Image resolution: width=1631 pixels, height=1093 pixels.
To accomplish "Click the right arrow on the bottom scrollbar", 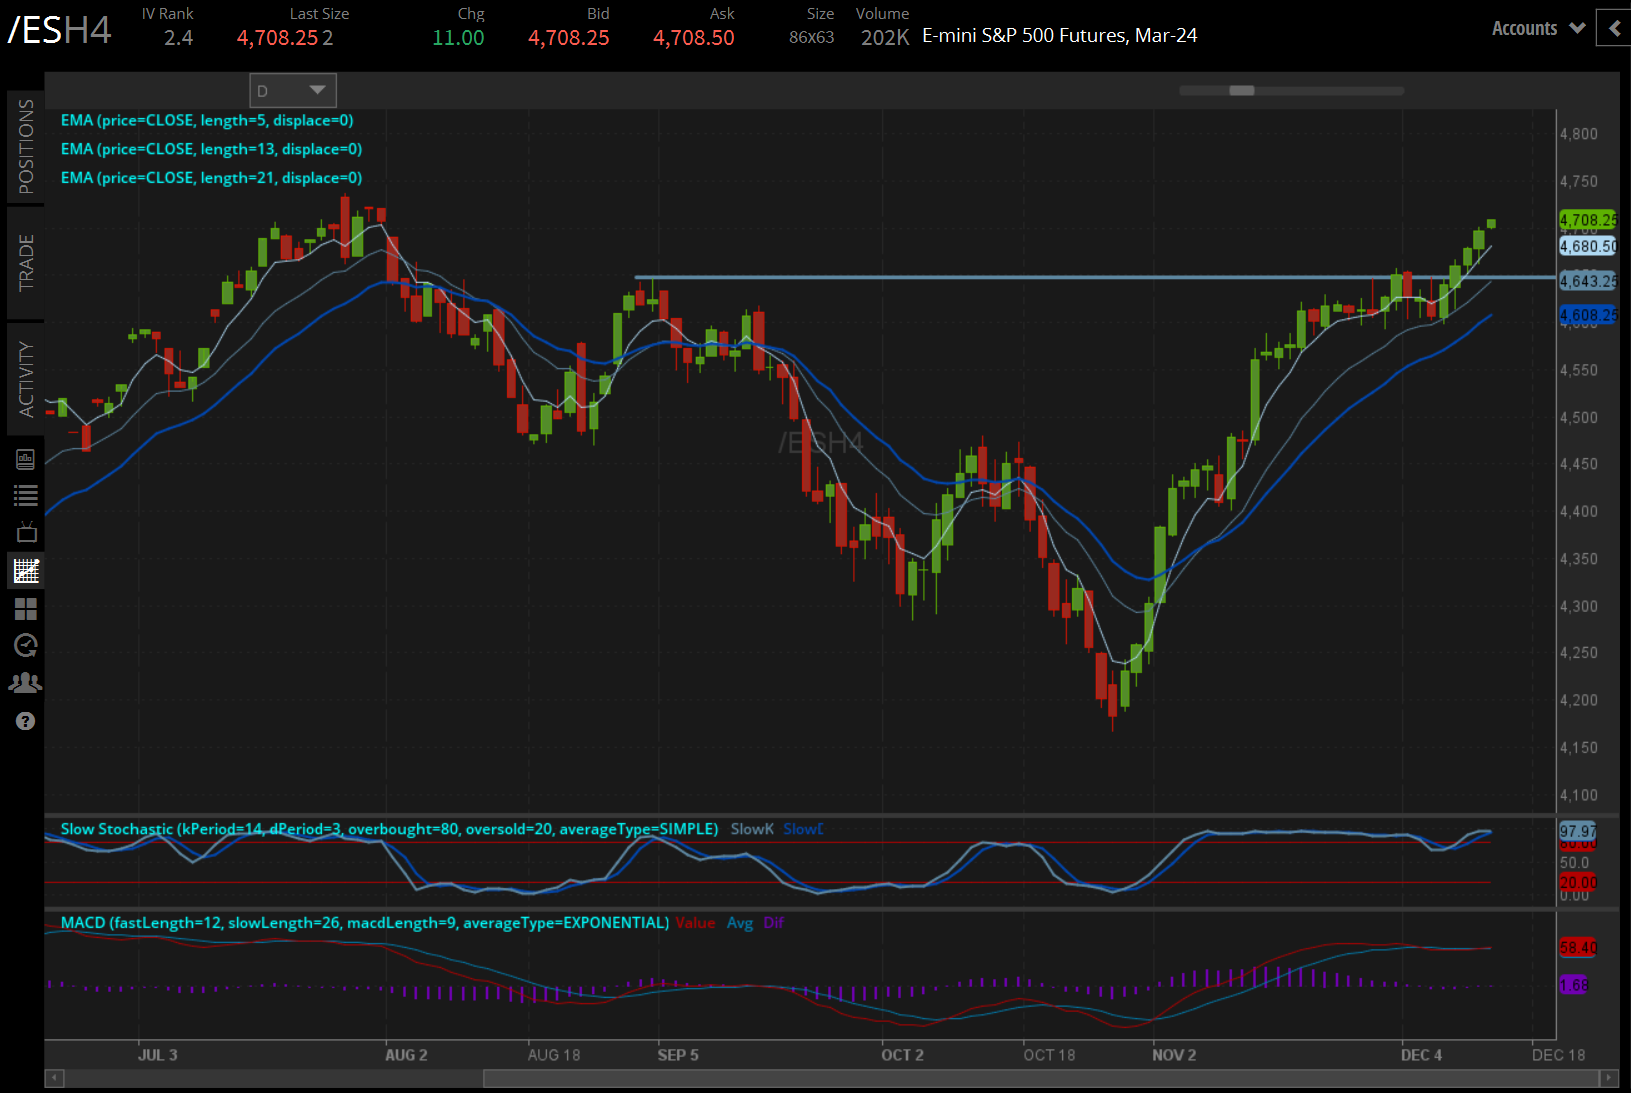I will [1609, 1078].
